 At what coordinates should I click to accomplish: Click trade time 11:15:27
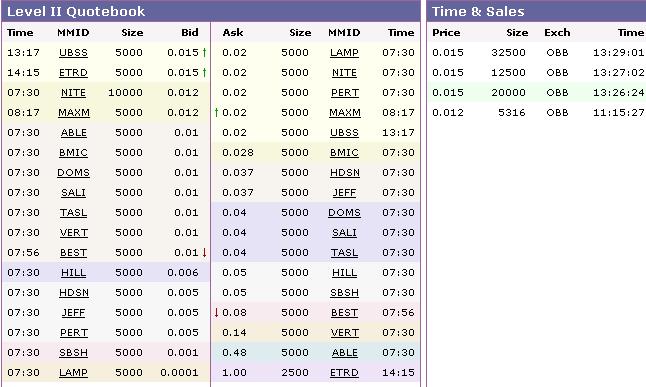619,113
